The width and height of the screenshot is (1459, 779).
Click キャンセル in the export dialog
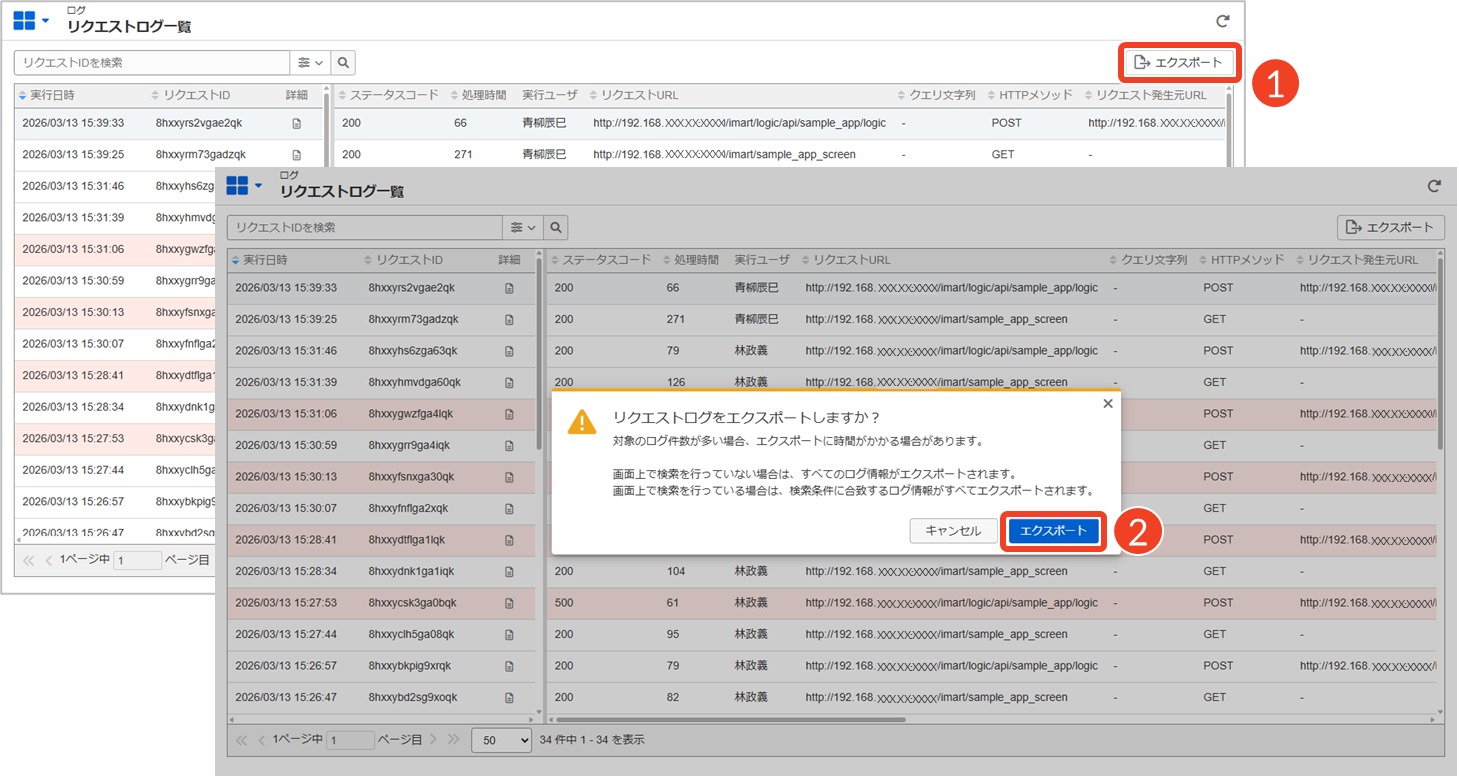coord(952,531)
